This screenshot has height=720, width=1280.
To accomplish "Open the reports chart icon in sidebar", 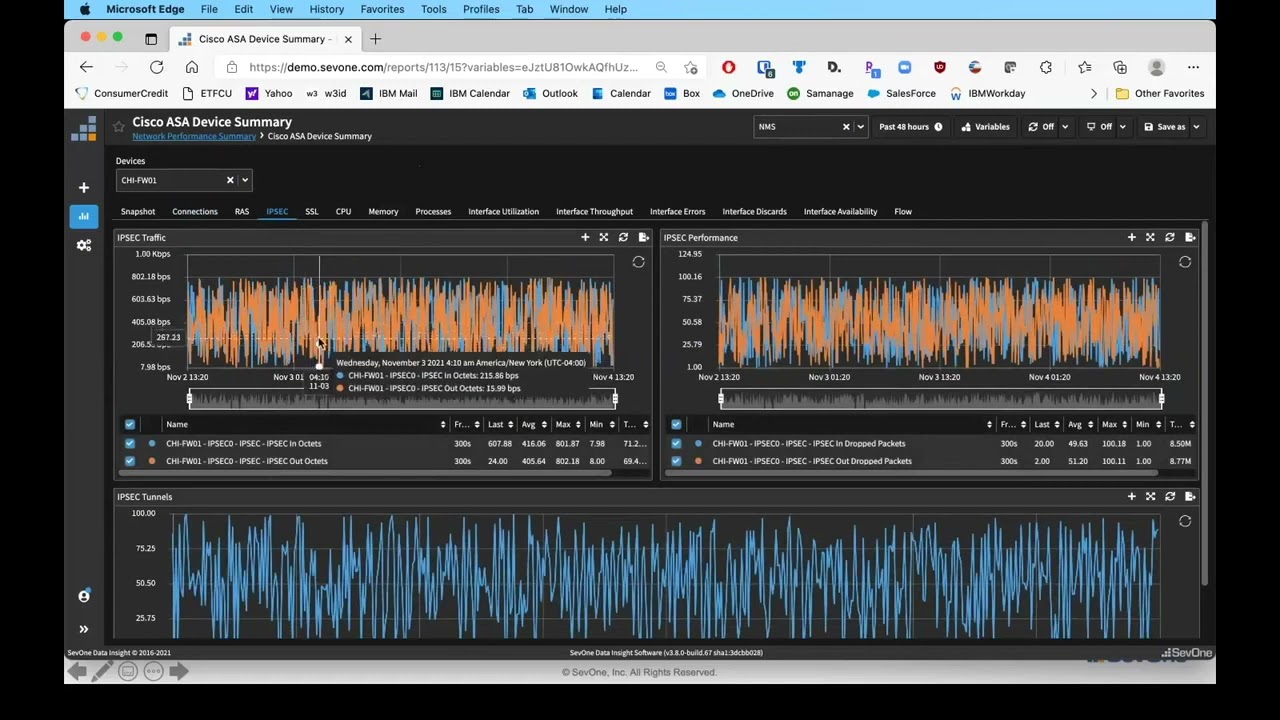I will [x=84, y=216].
